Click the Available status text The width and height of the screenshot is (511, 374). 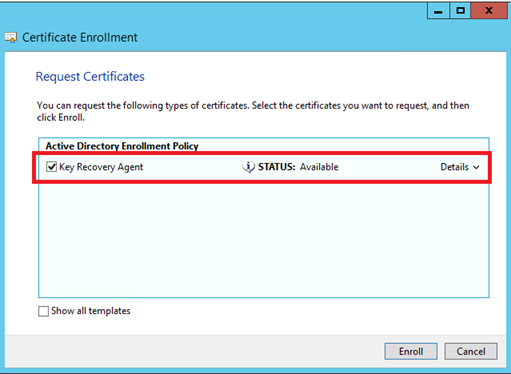tap(319, 167)
